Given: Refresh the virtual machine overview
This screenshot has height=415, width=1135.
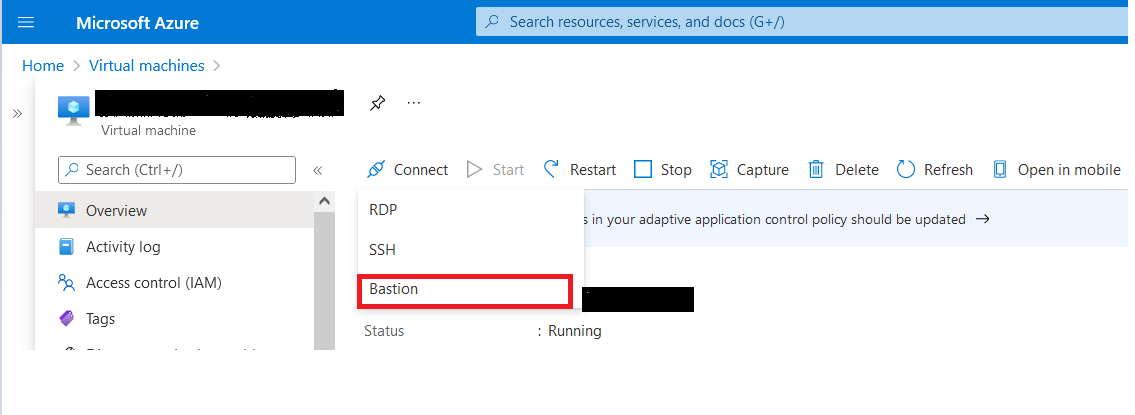Looking at the screenshot, I should 935,170.
